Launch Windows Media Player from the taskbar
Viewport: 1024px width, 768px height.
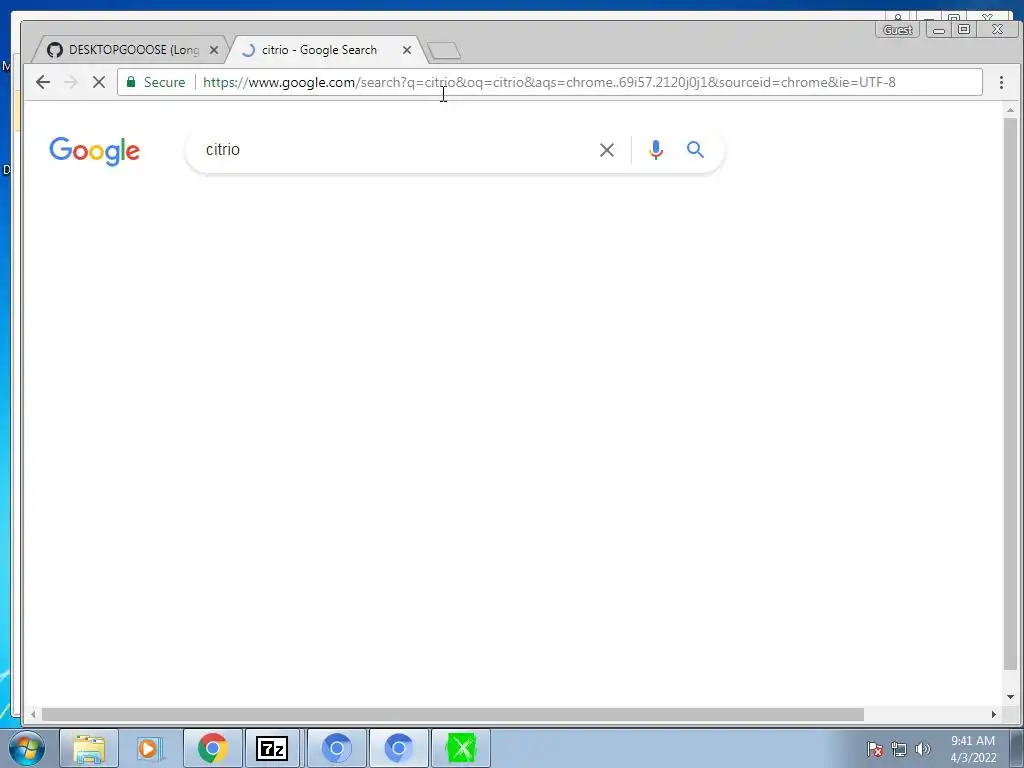[151, 748]
